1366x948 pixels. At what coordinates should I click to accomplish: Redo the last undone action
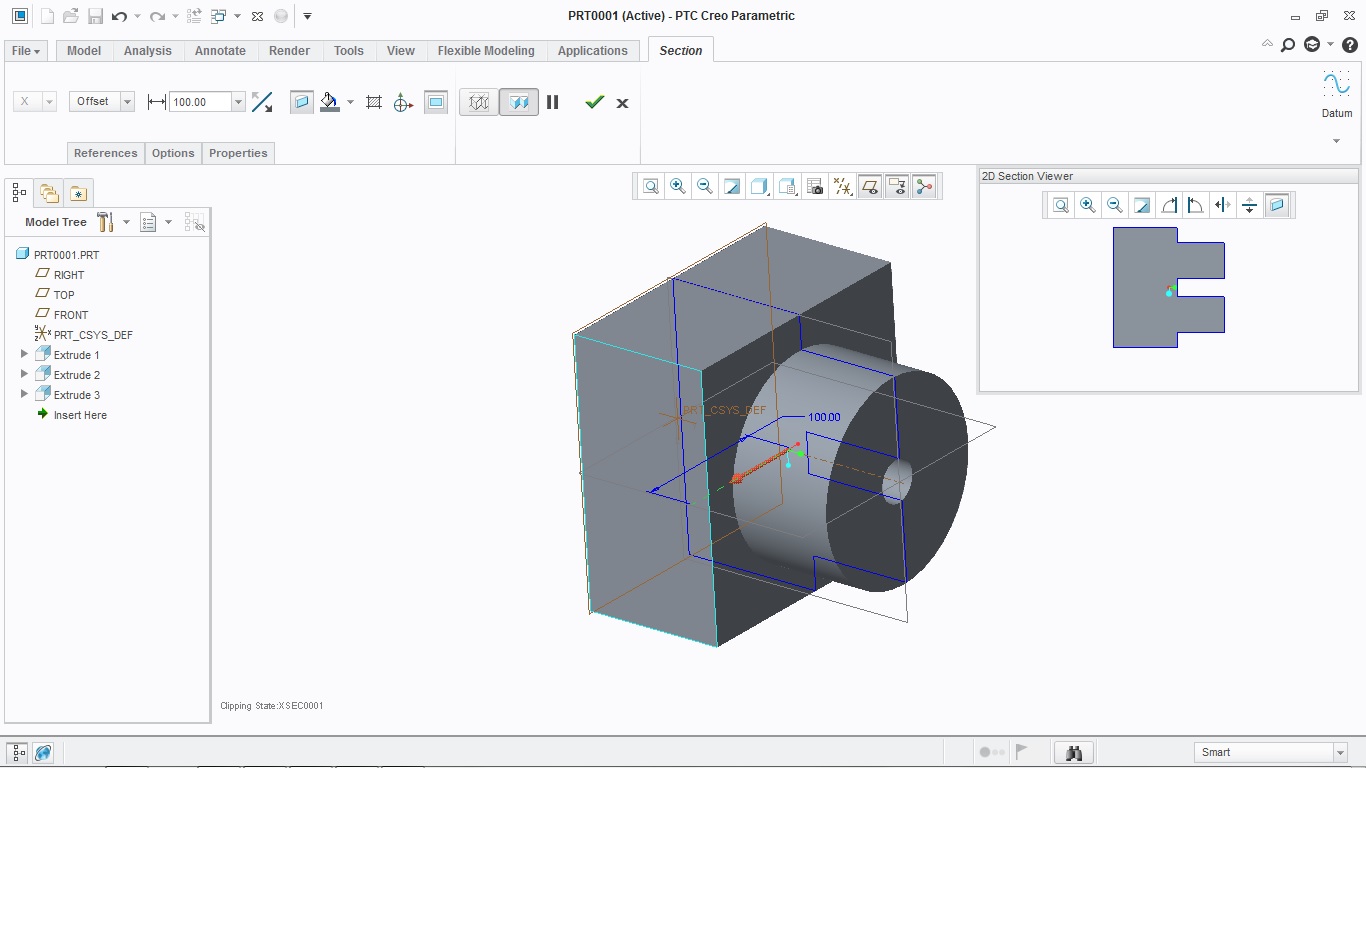point(157,16)
